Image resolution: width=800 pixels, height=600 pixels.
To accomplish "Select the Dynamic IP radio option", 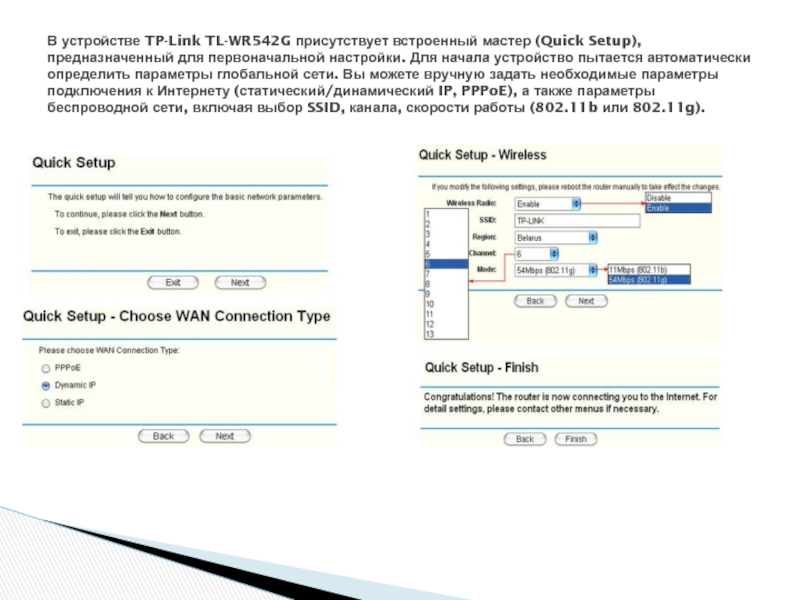I will pos(46,386).
